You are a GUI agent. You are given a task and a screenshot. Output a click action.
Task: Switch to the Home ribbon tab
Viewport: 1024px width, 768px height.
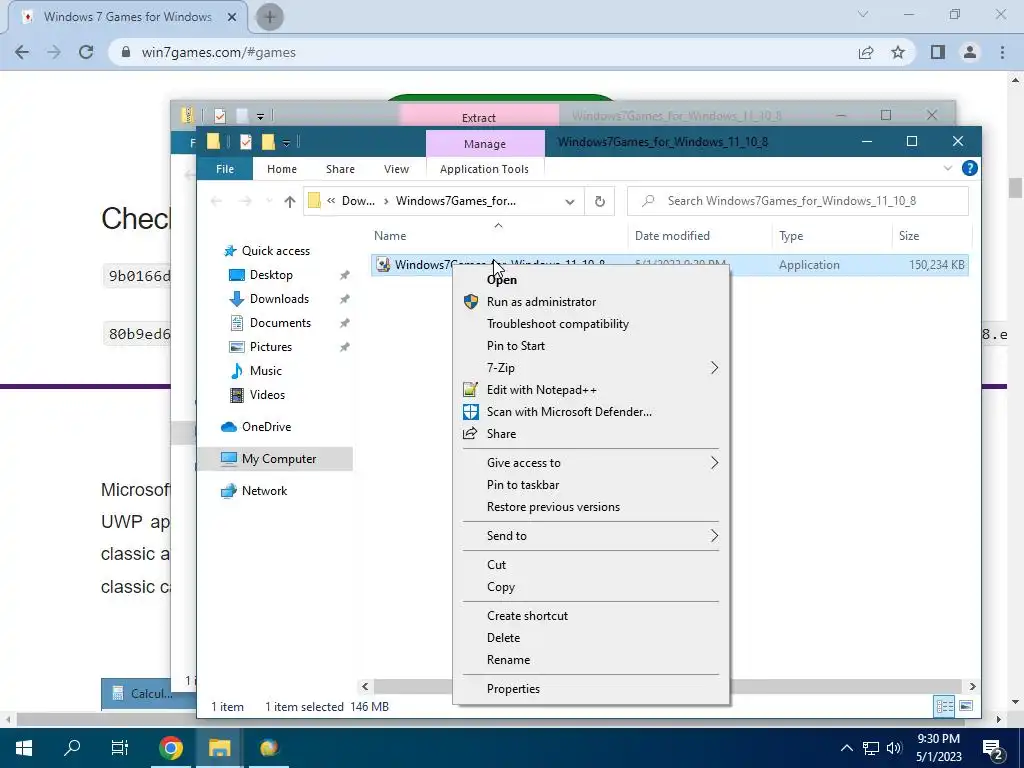coord(281,169)
